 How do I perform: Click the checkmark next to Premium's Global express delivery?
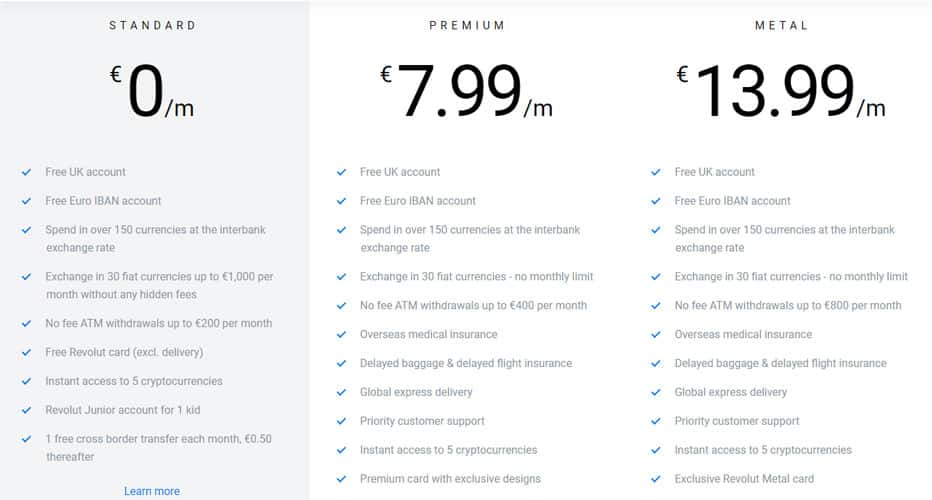coord(341,392)
